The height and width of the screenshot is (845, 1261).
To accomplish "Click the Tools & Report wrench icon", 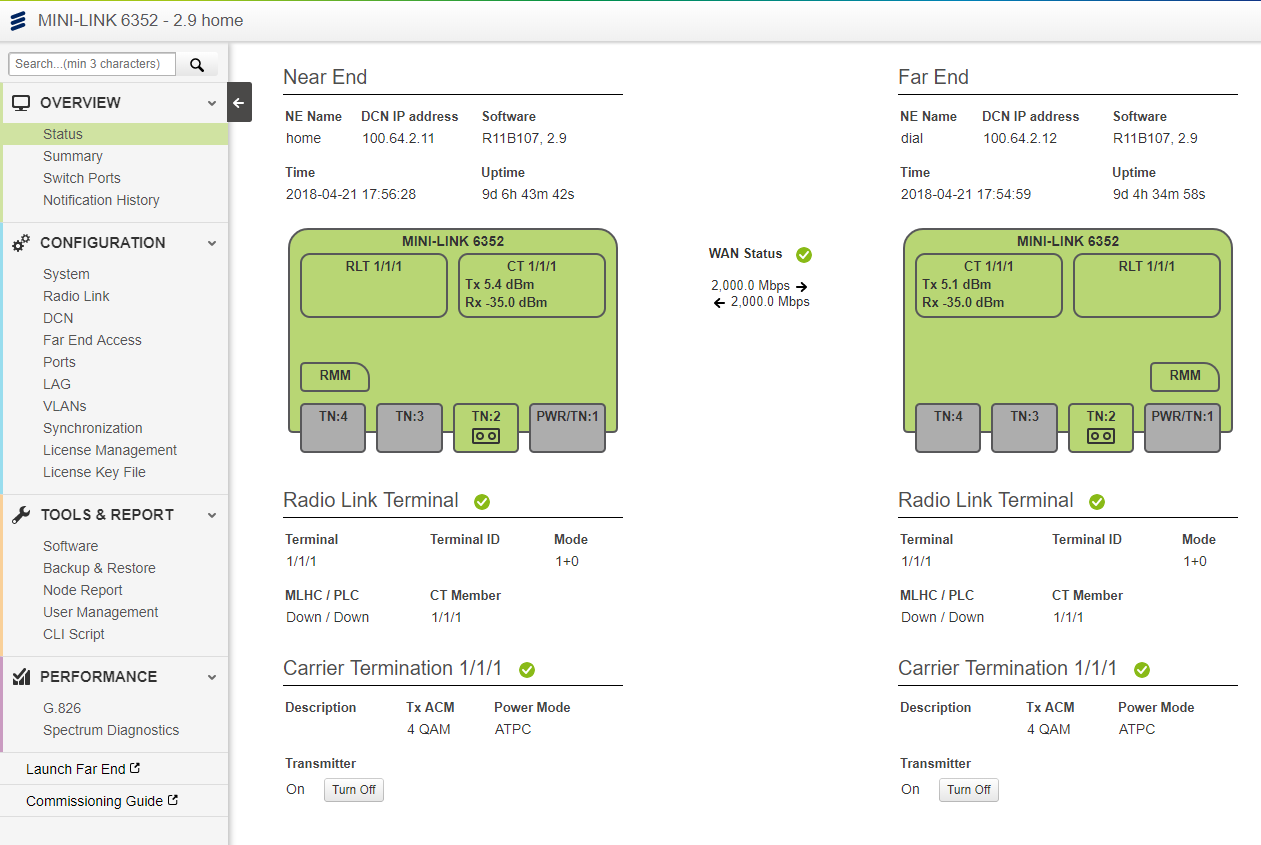I will 21,514.
